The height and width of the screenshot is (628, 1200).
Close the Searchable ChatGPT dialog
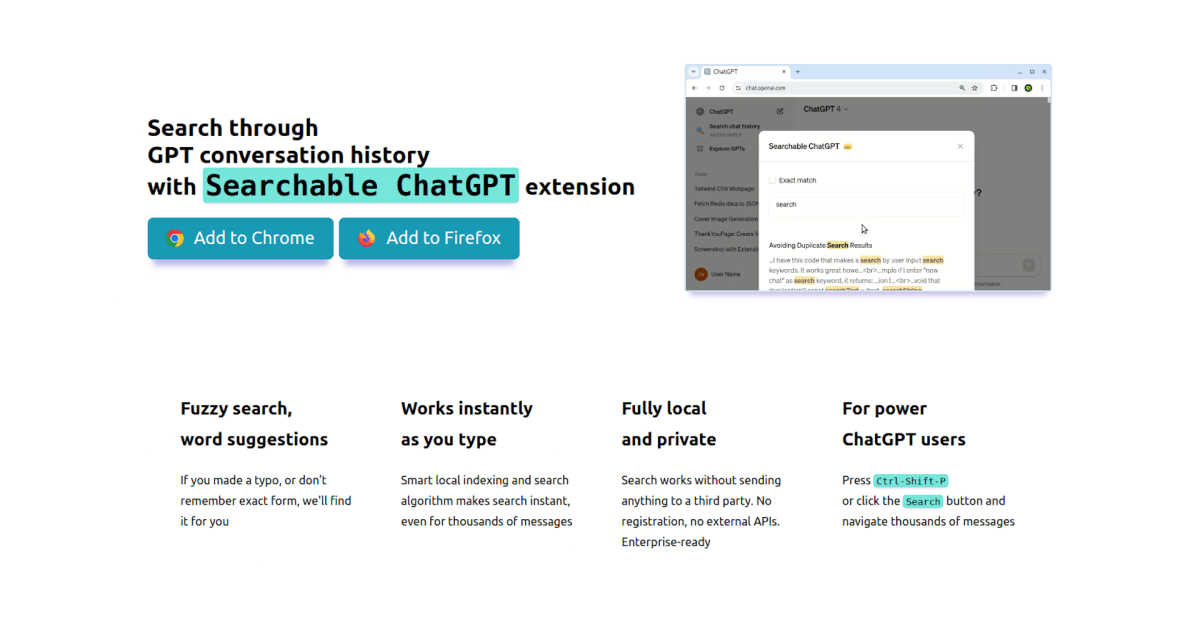[x=960, y=146]
